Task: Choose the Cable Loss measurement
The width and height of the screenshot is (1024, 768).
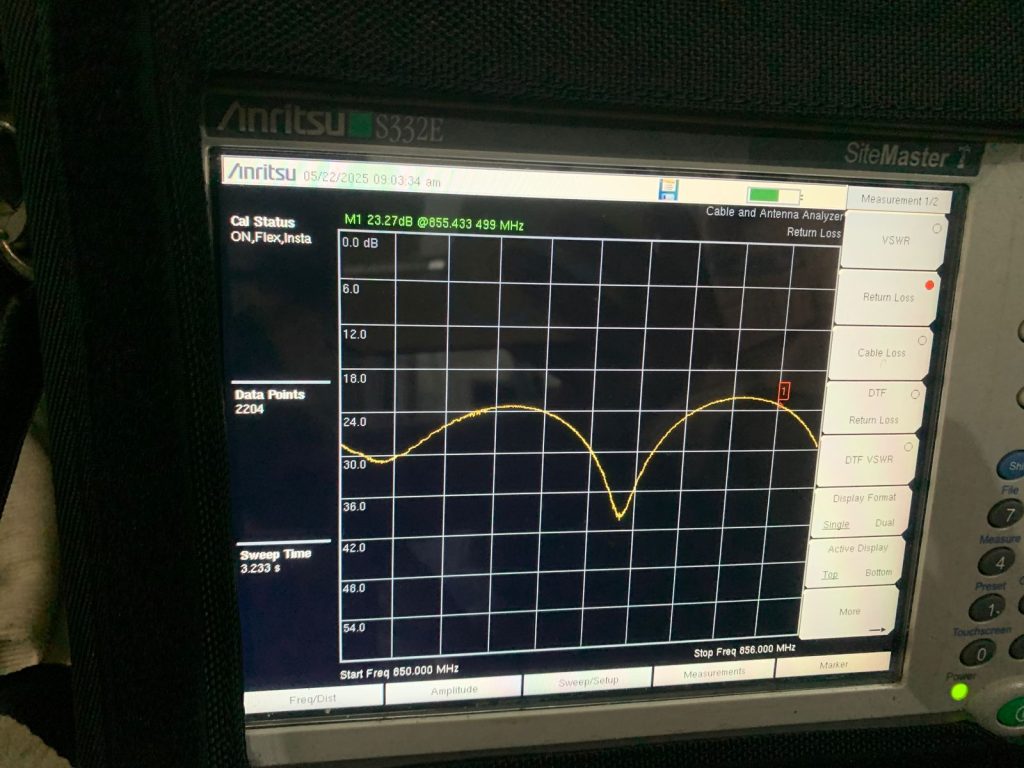Action: coord(881,353)
